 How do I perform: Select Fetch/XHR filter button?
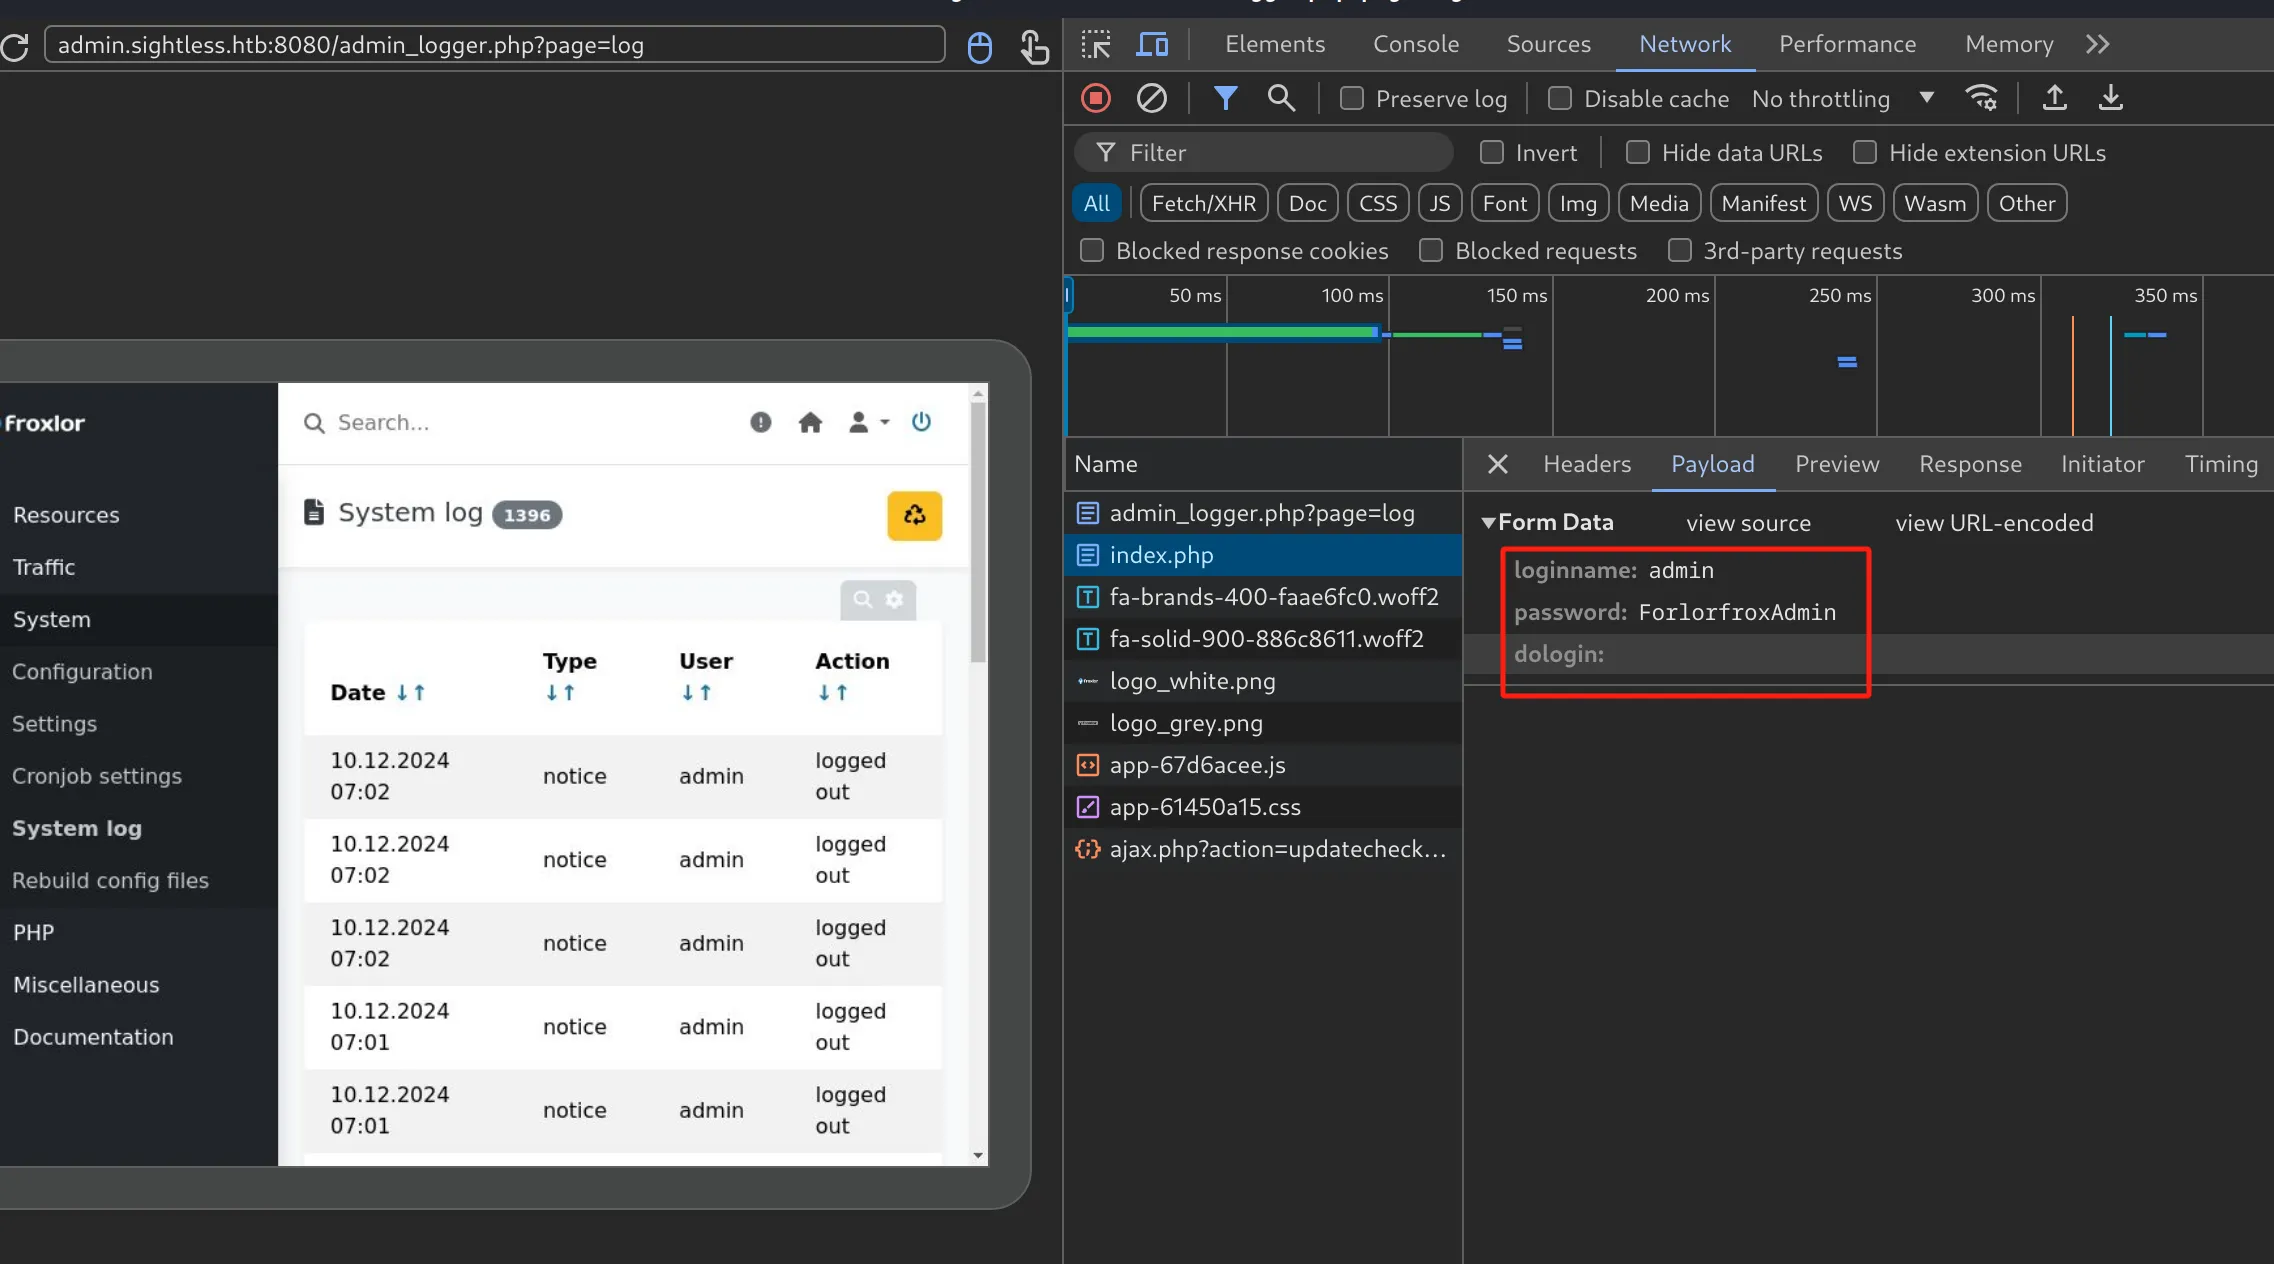pos(1203,203)
